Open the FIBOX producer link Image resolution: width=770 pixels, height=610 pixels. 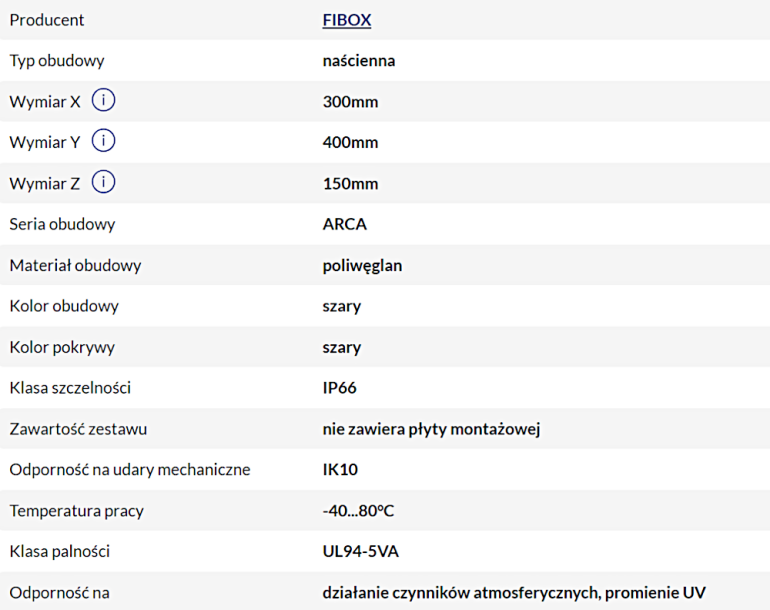pyautogui.click(x=347, y=20)
